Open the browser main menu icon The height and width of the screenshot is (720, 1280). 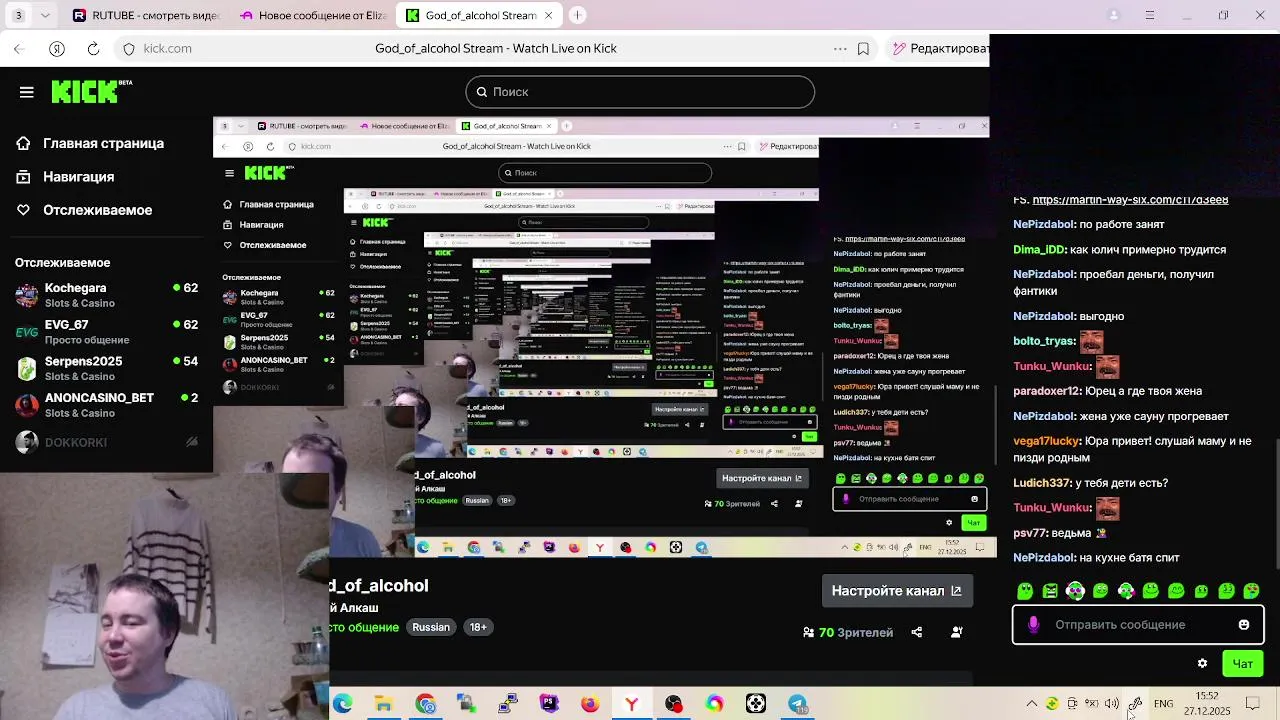click(1150, 15)
